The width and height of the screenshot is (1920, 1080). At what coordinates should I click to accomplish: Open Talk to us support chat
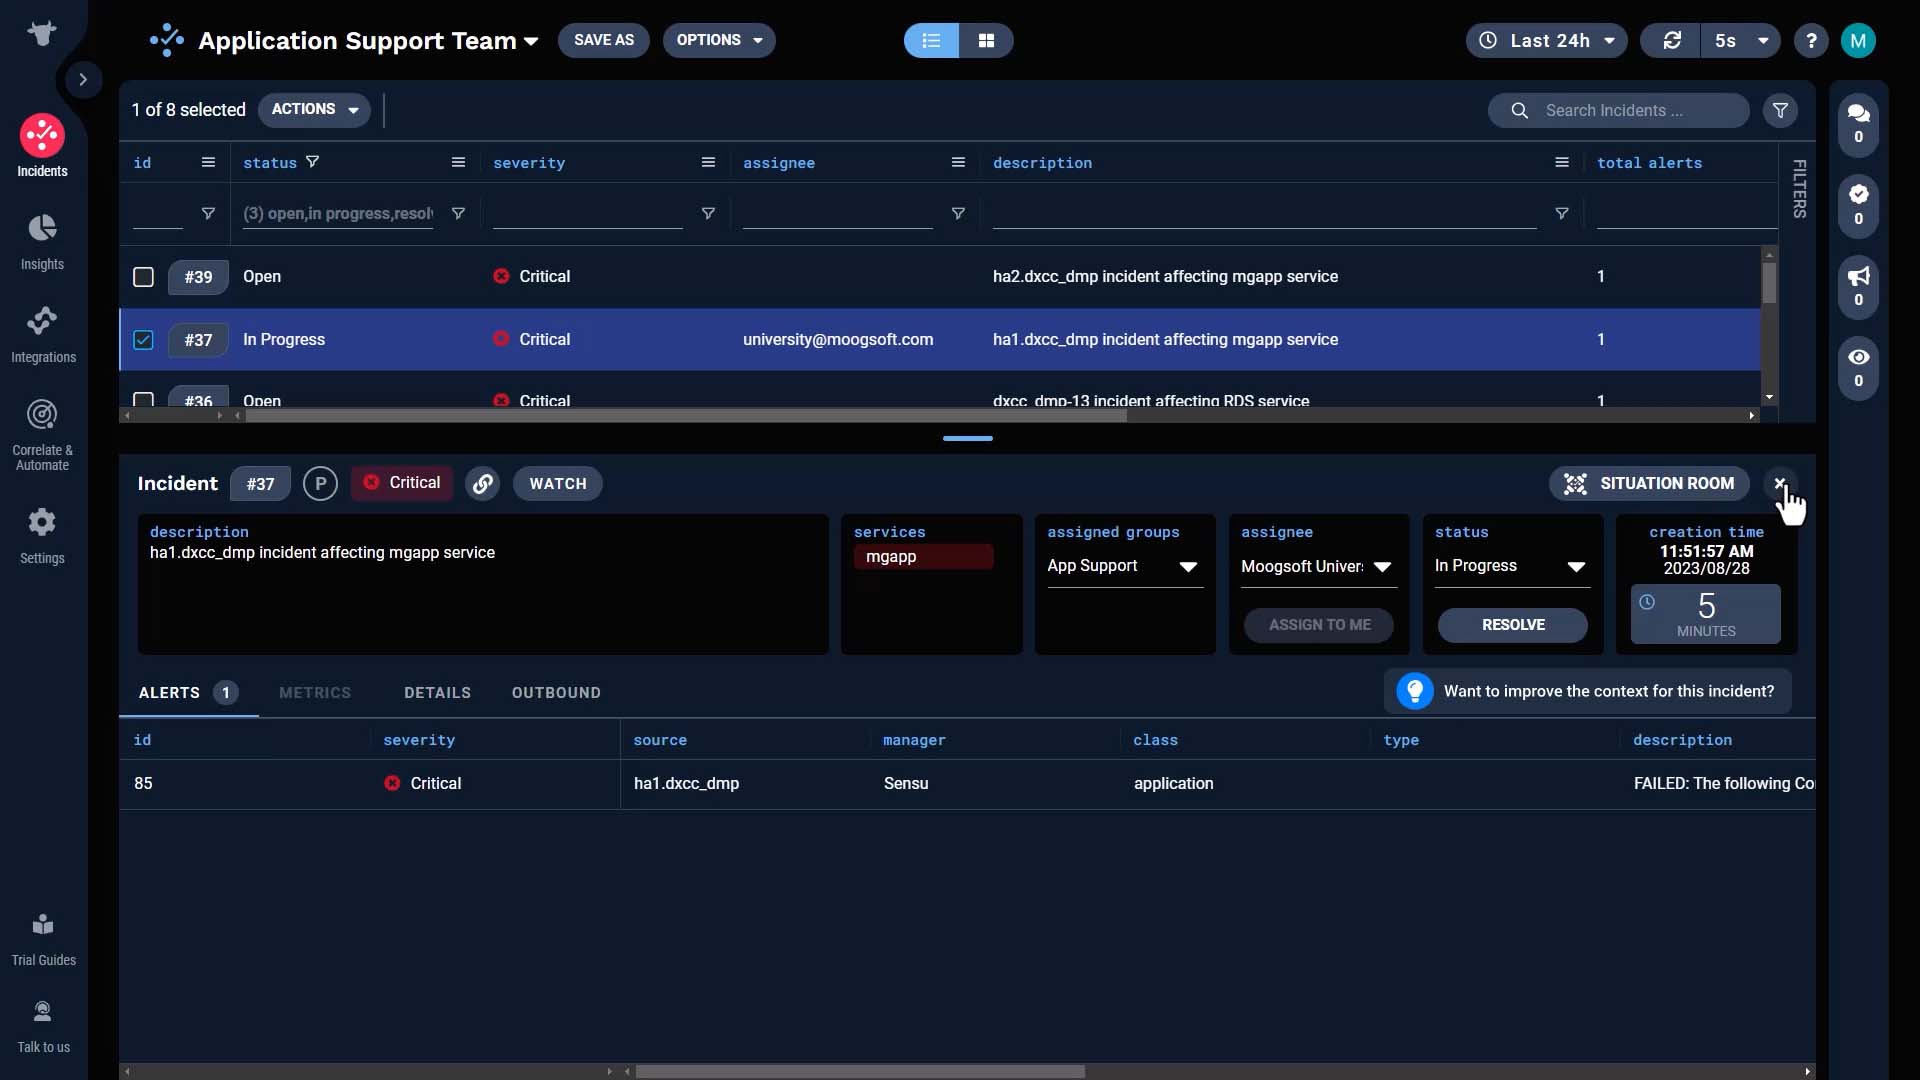(x=43, y=1027)
